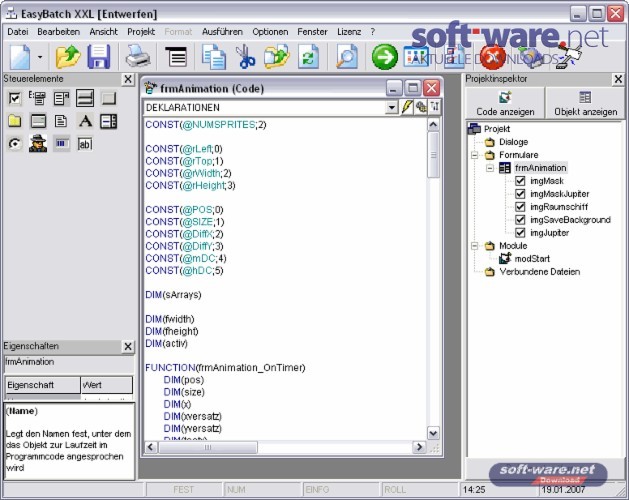Select the circle-dot control icon in Steuerelemente

[x=14, y=144]
